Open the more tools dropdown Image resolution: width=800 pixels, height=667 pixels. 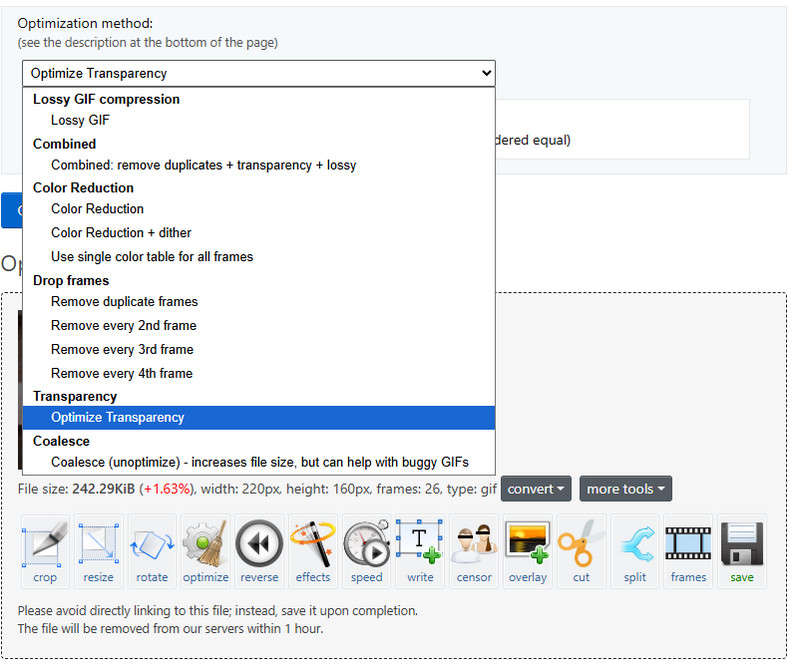(x=625, y=489)
